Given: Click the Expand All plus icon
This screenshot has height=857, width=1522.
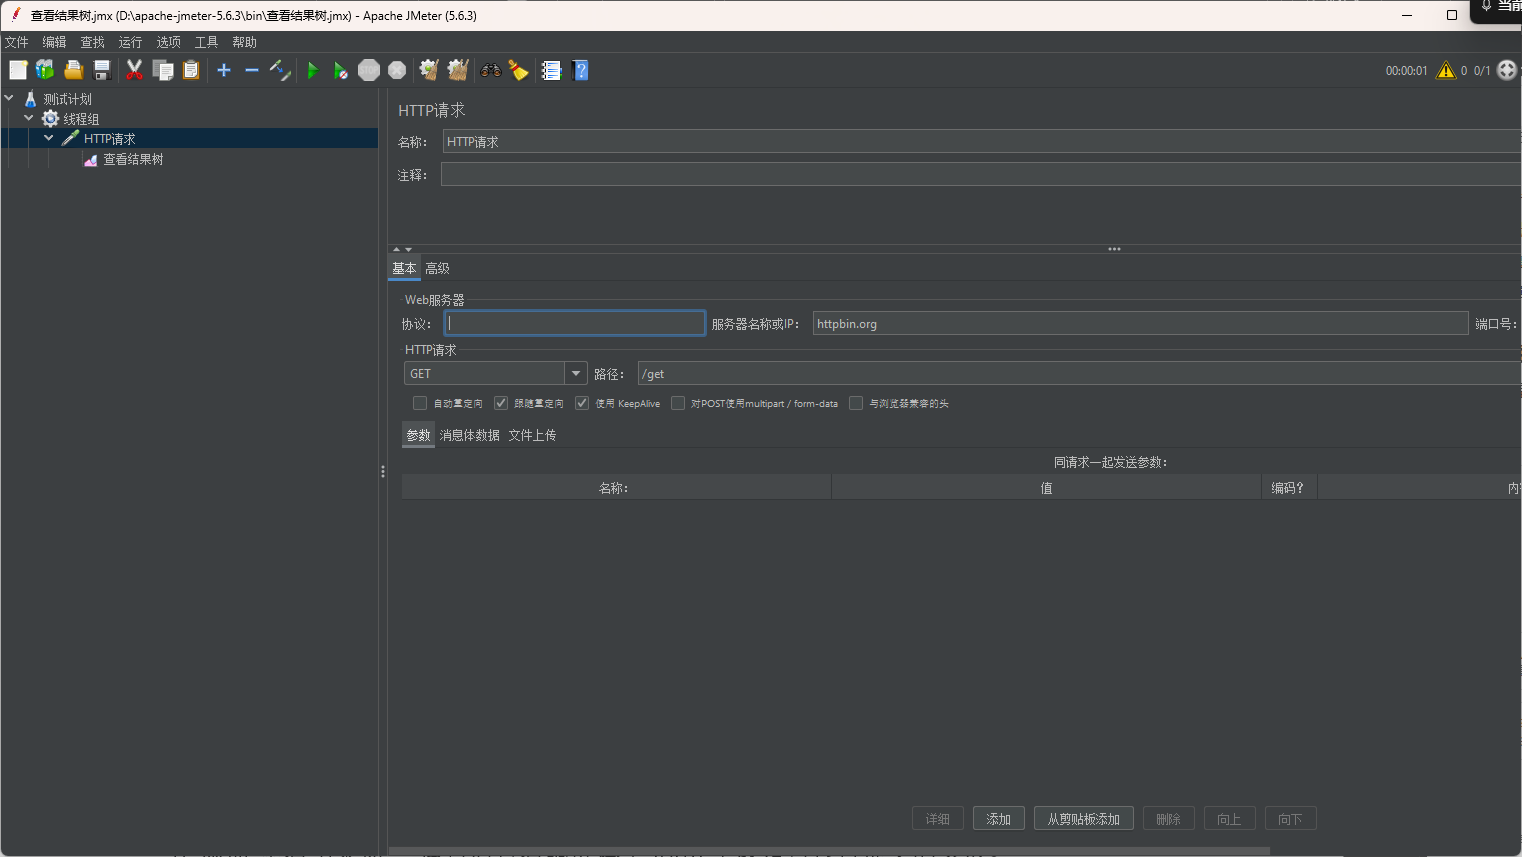Looking at the screenshot, I should [x=224, y=70].
